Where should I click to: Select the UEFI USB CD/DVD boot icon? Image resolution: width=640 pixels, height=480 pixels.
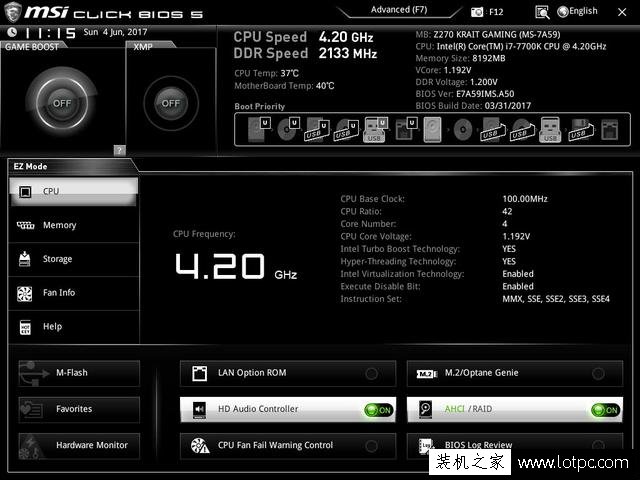pos(346,130)
